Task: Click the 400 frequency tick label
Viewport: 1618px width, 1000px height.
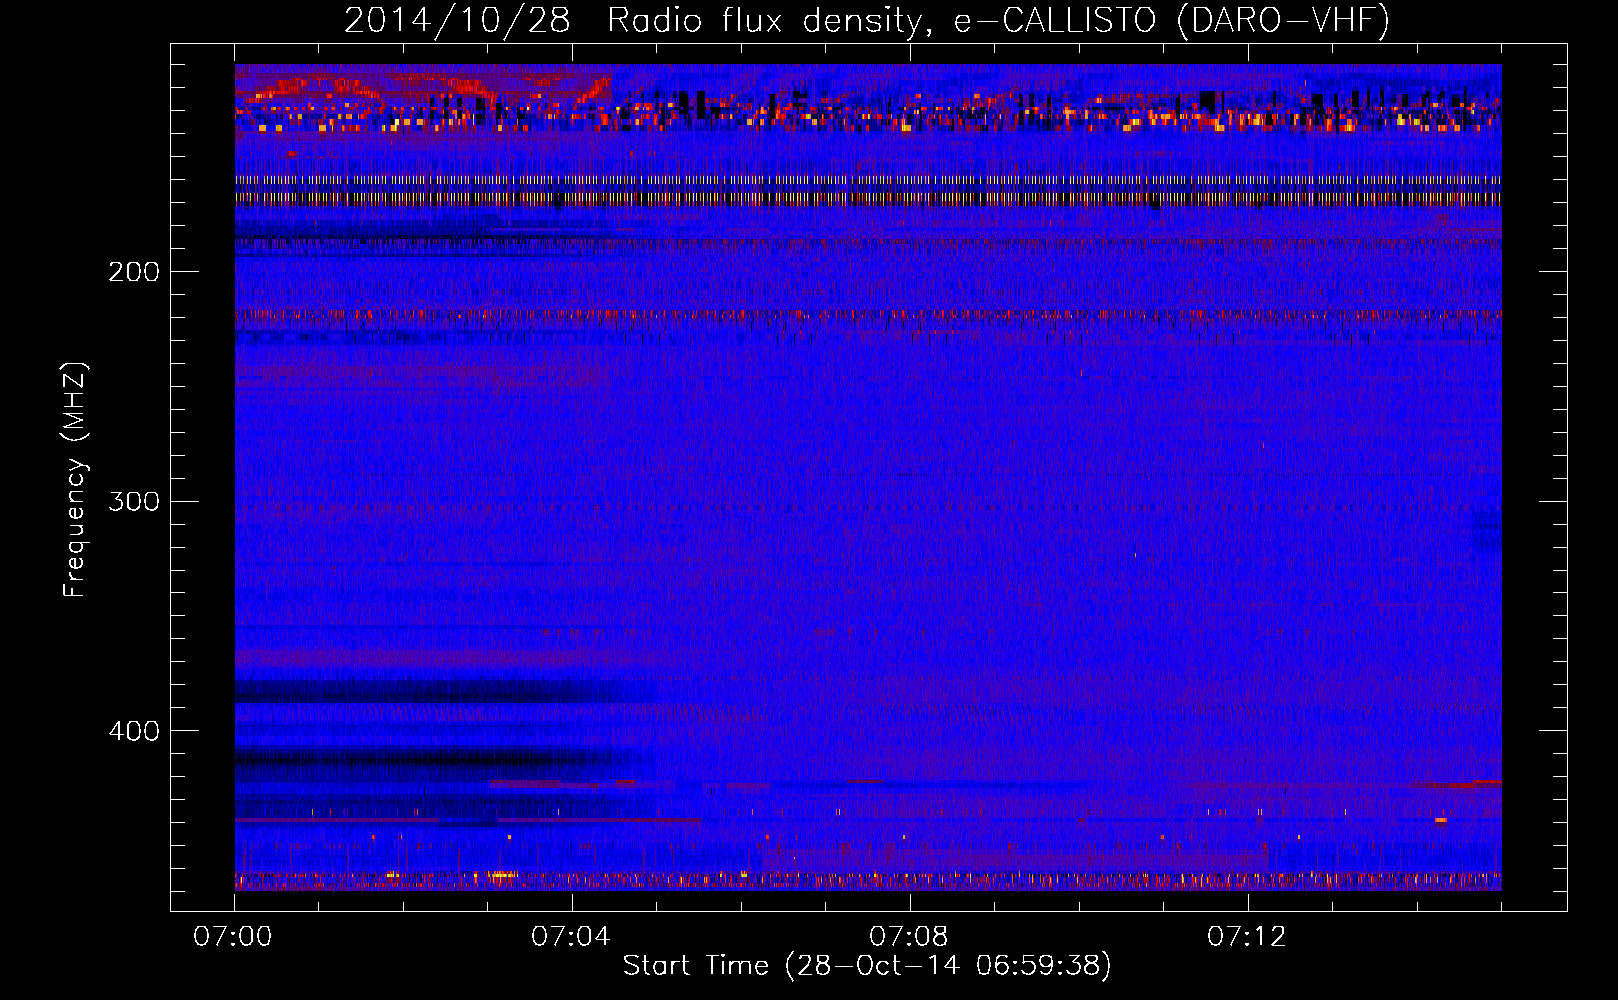Action: coord(134,731)
